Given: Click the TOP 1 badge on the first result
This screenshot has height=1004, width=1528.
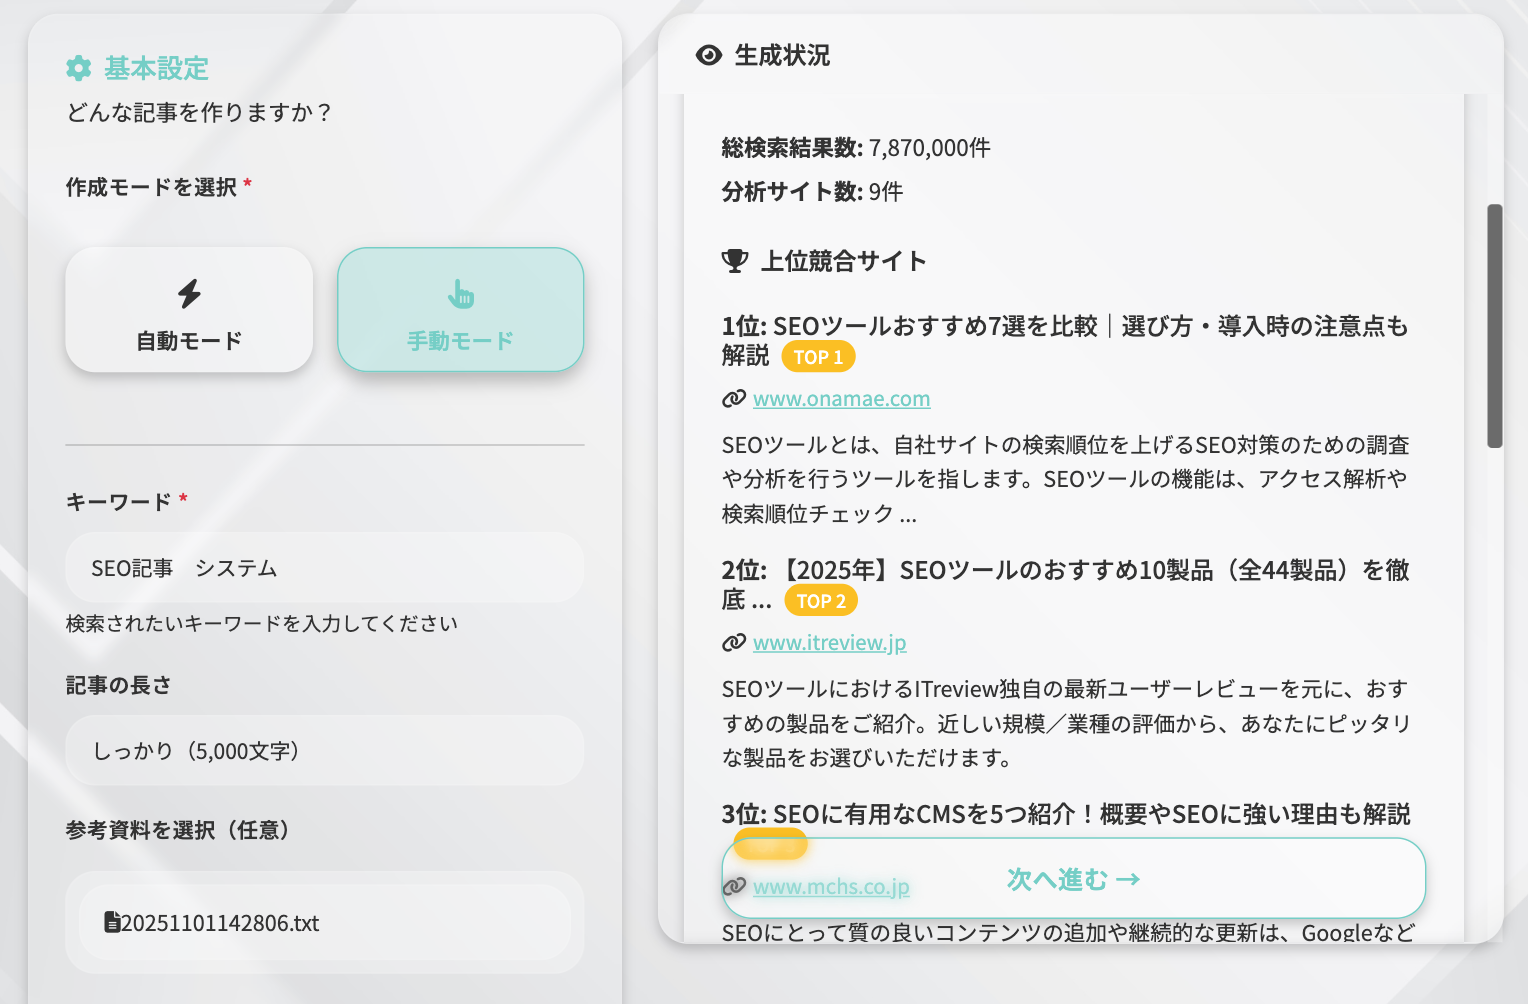Looking at the screenshot, I should pos(818,356).
